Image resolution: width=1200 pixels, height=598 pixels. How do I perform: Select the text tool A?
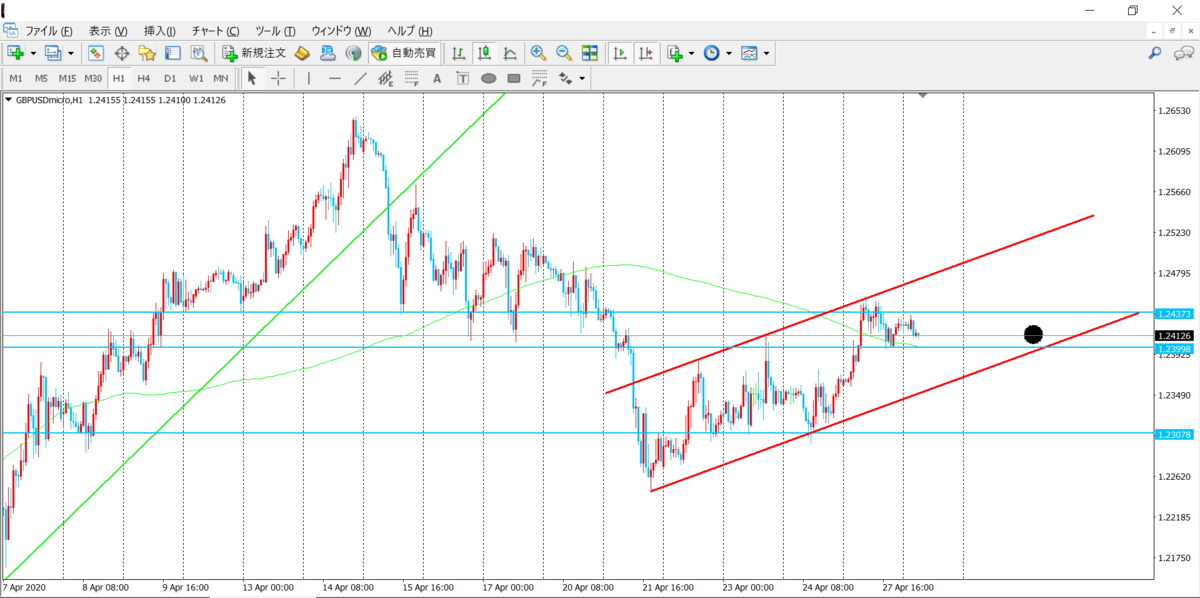437,78
